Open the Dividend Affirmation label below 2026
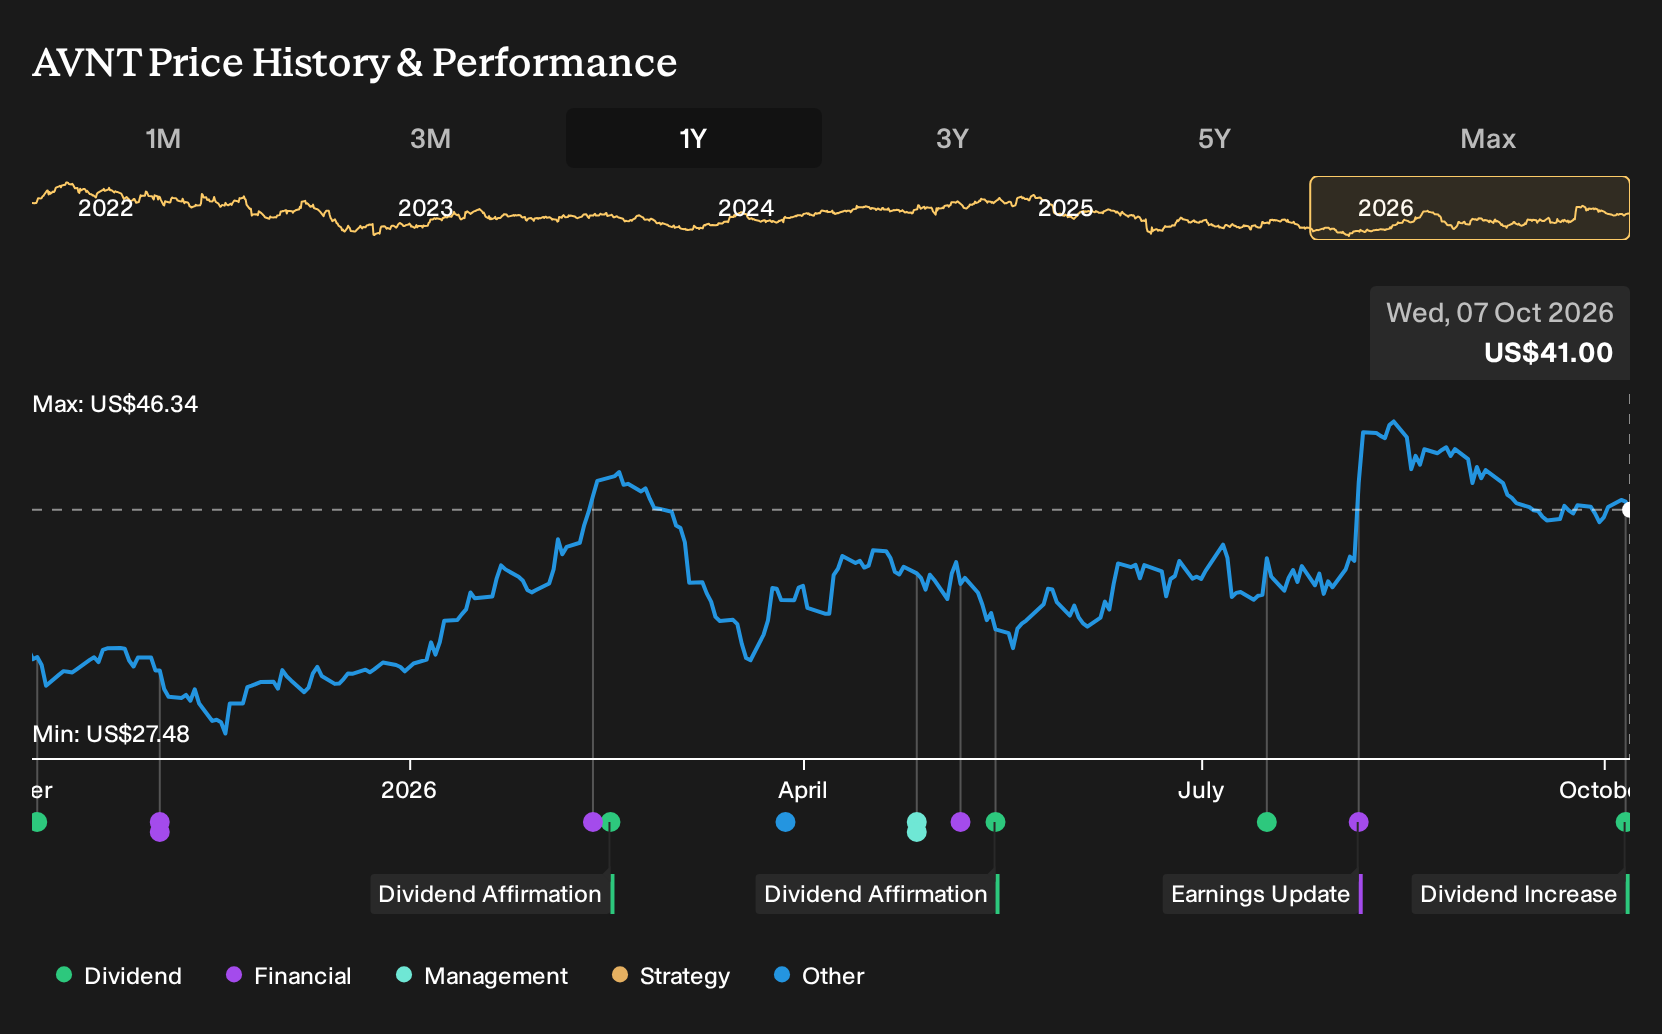 pyautogui.click(x=492, y=894)
